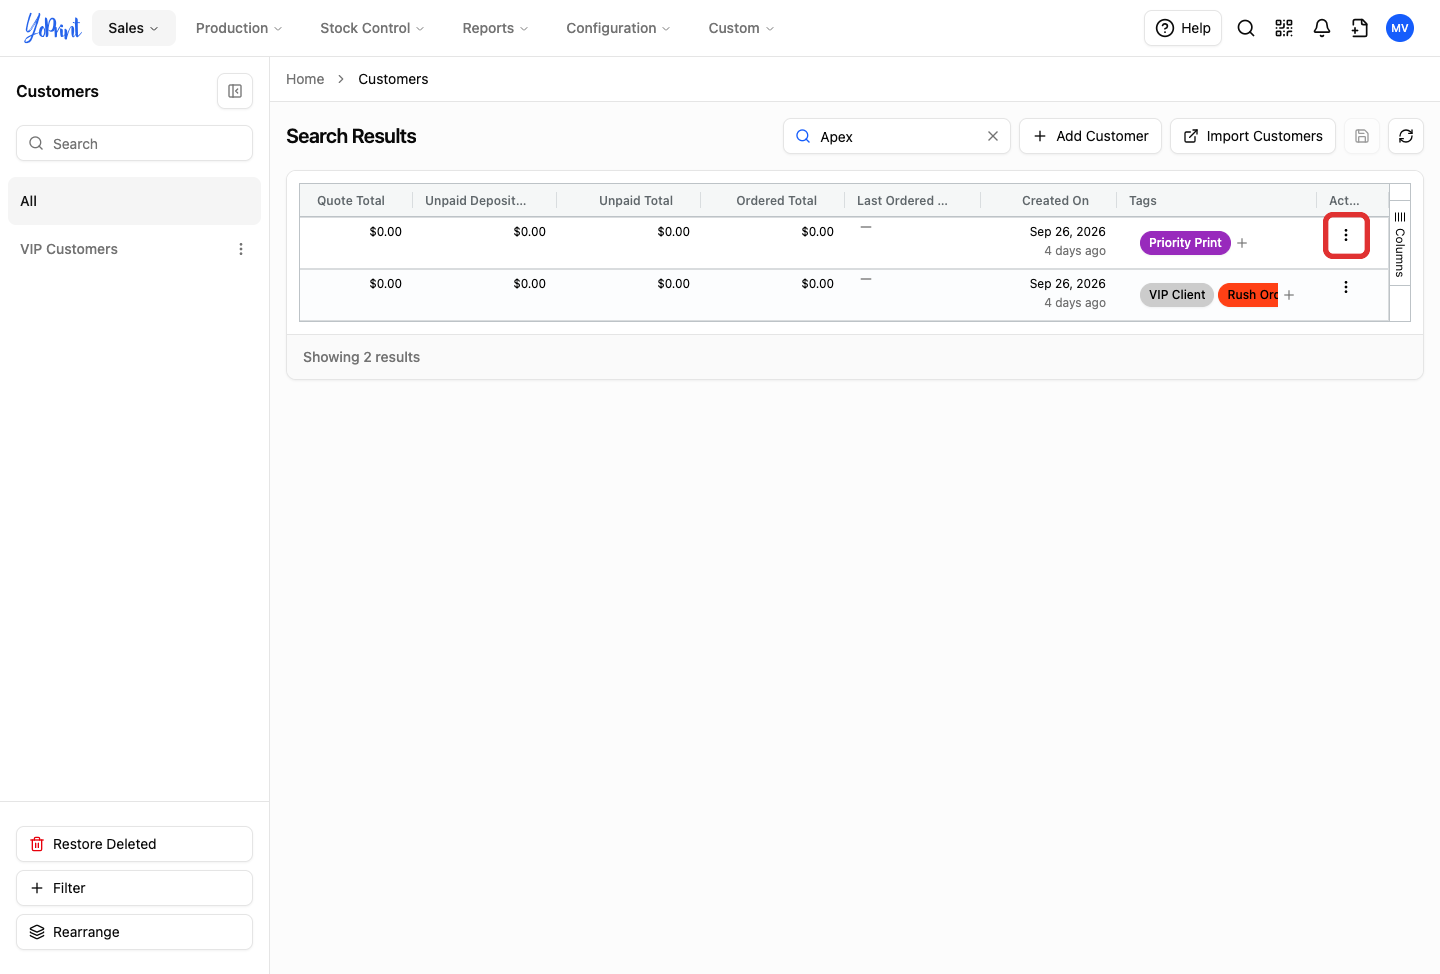The width and height of the screenshot is (1440, 974).
Task: Open the Stock Control dropdown menu
Action: coord(372,28)
